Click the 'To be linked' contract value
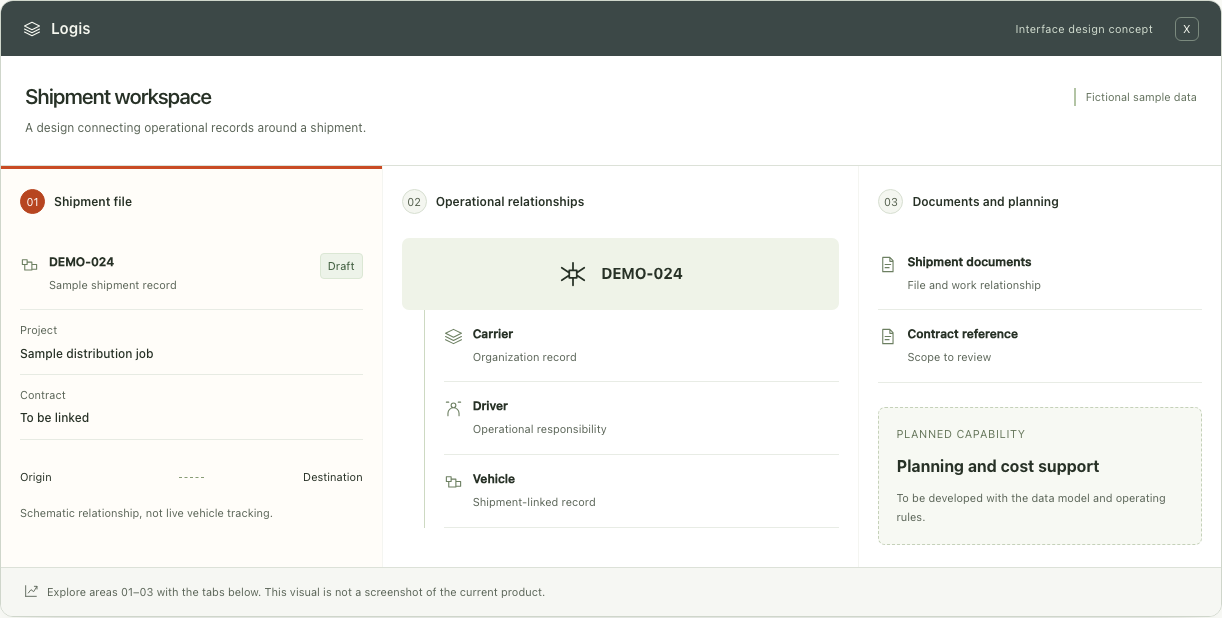 click(x=55, y=418)
